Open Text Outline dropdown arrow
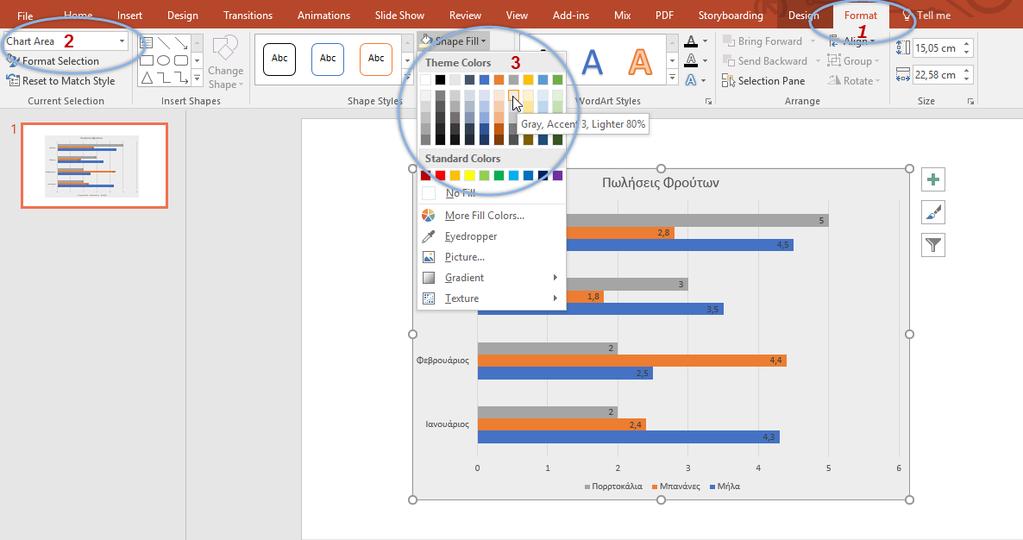Image resolution: width=1023 pixels, height=540 pixels. 705,61
